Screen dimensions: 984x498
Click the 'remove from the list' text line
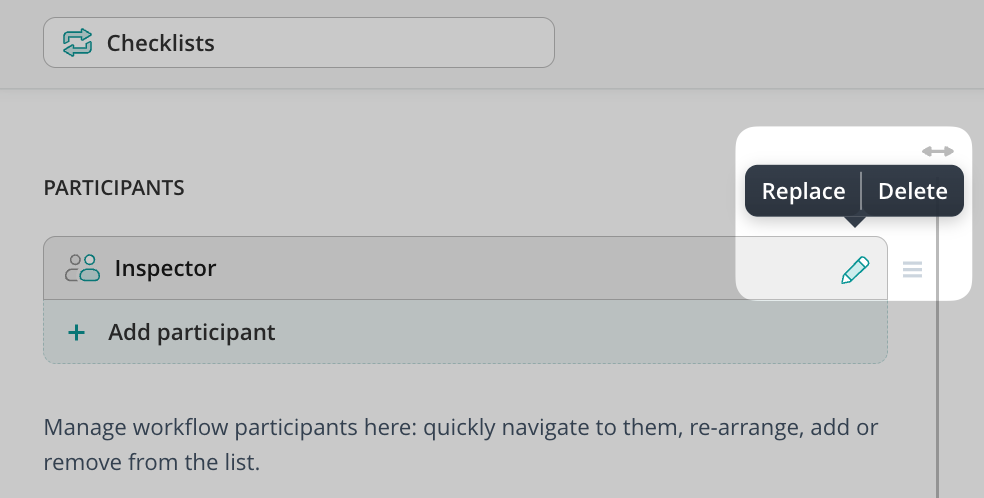point(151,464)
